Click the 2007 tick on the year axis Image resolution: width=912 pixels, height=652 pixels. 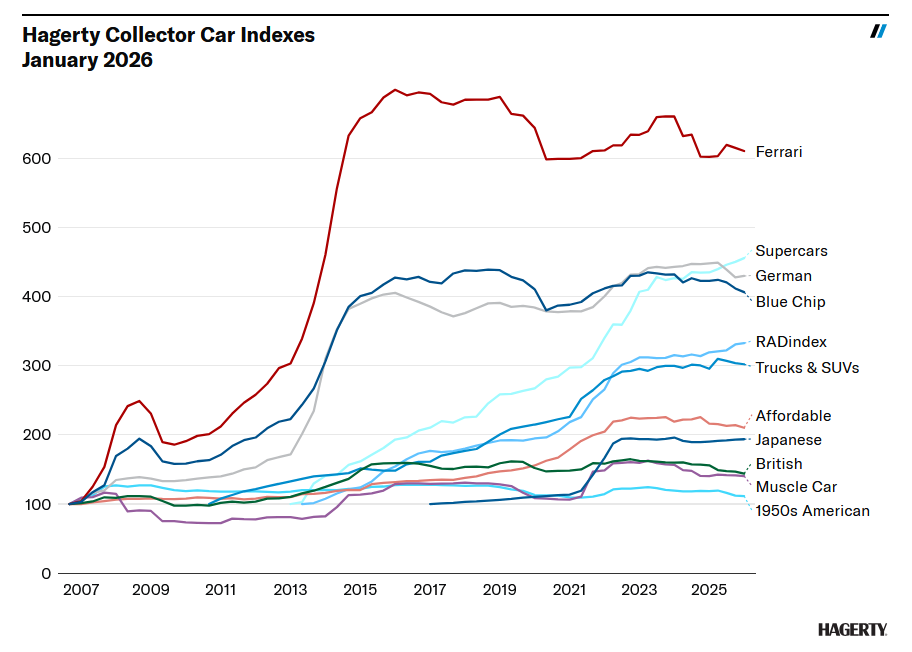pos(79,590)
